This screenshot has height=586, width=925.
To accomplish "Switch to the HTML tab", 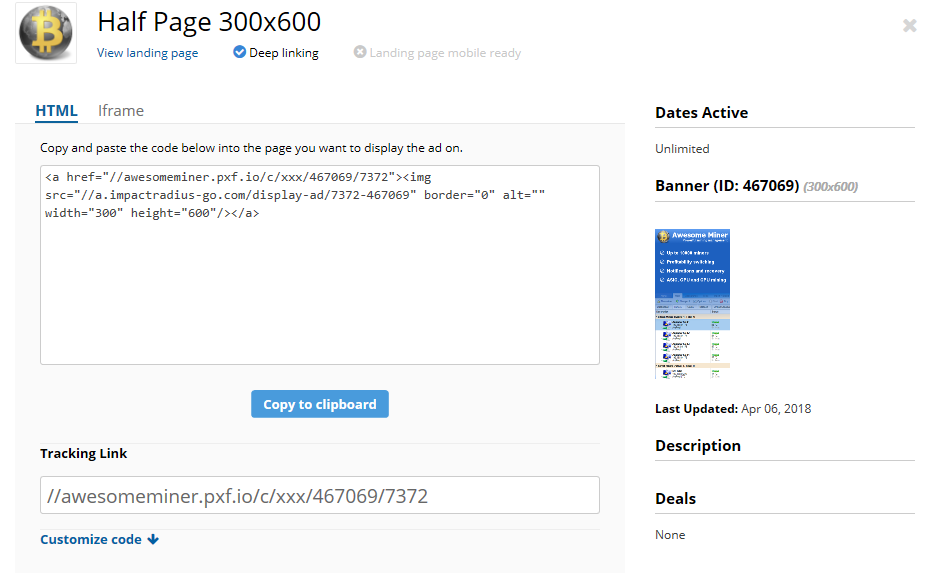I will click(x=57, y=110).
